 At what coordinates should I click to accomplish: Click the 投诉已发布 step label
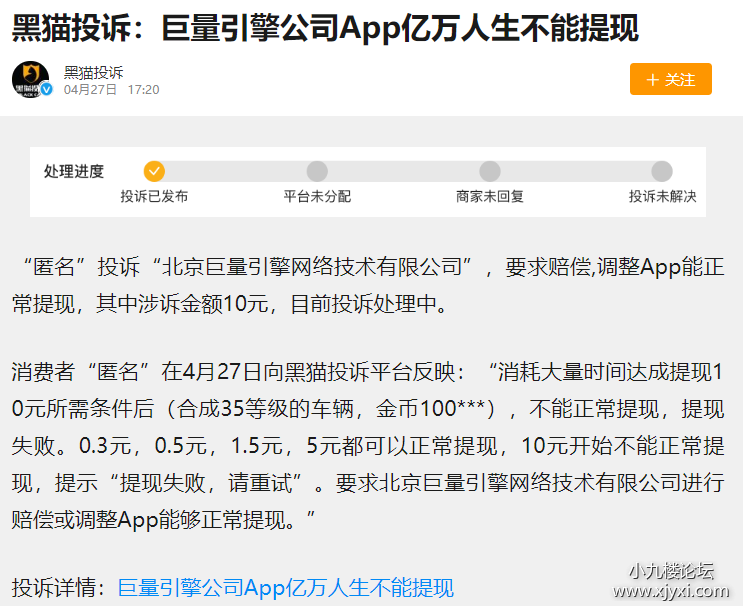point(154,196)
